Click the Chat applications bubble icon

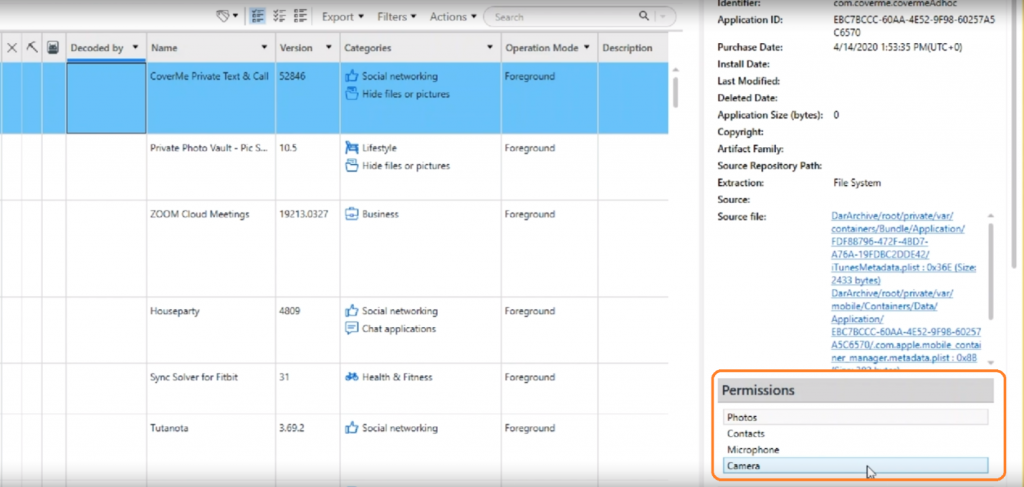click(352, 328)
